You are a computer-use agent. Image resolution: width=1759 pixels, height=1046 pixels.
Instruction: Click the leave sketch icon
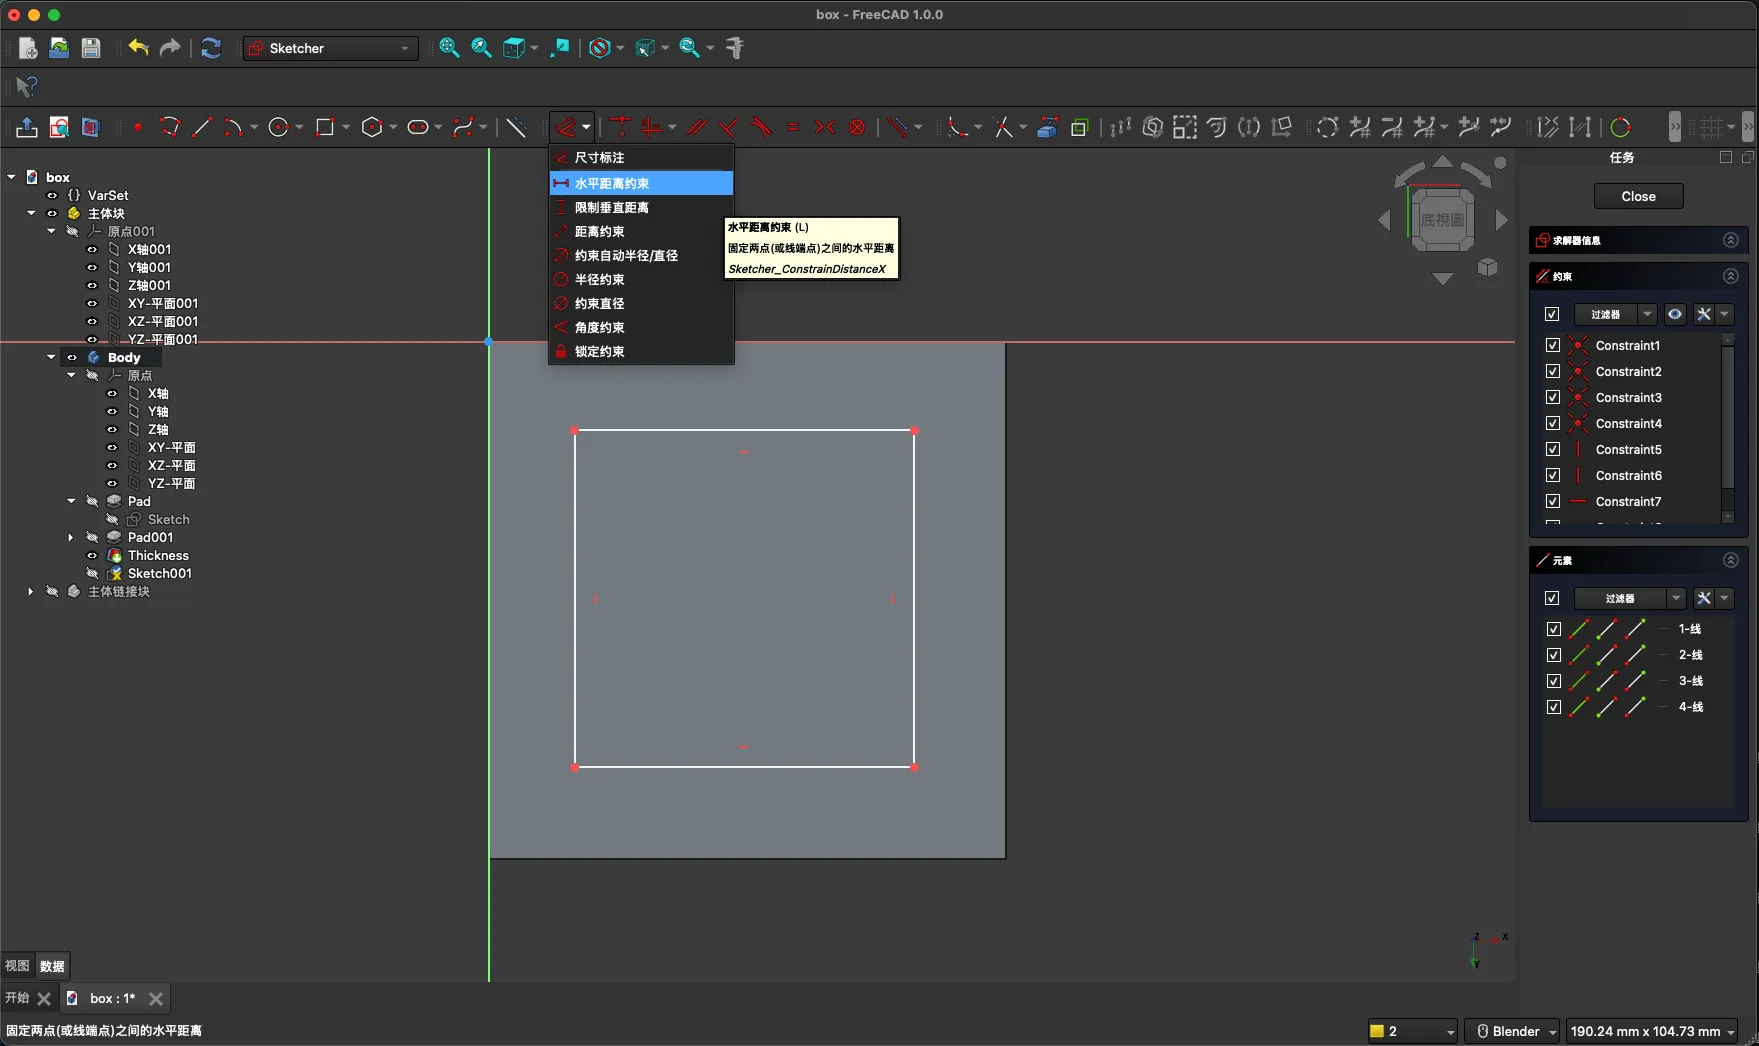coord(27,127)
